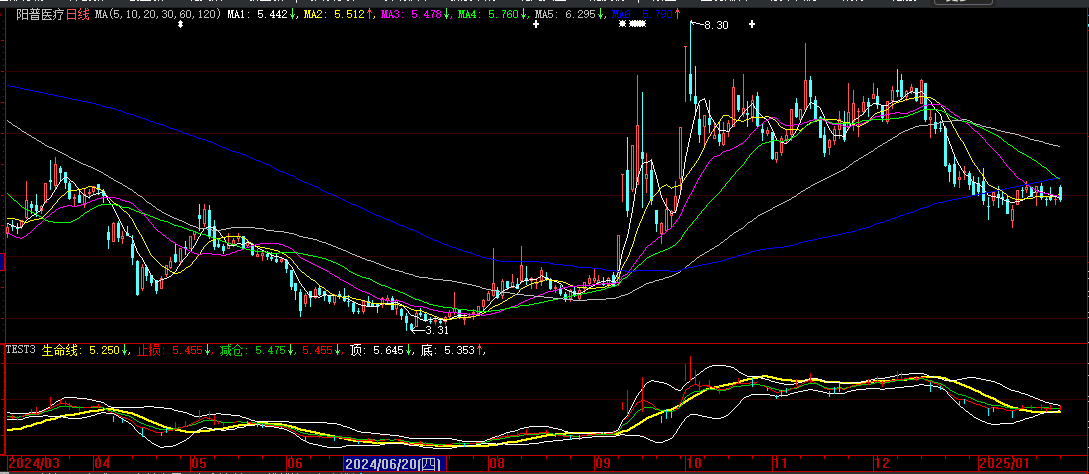
Task: Click the 2025/01 date on time axis
Action: coord(1004,463)
